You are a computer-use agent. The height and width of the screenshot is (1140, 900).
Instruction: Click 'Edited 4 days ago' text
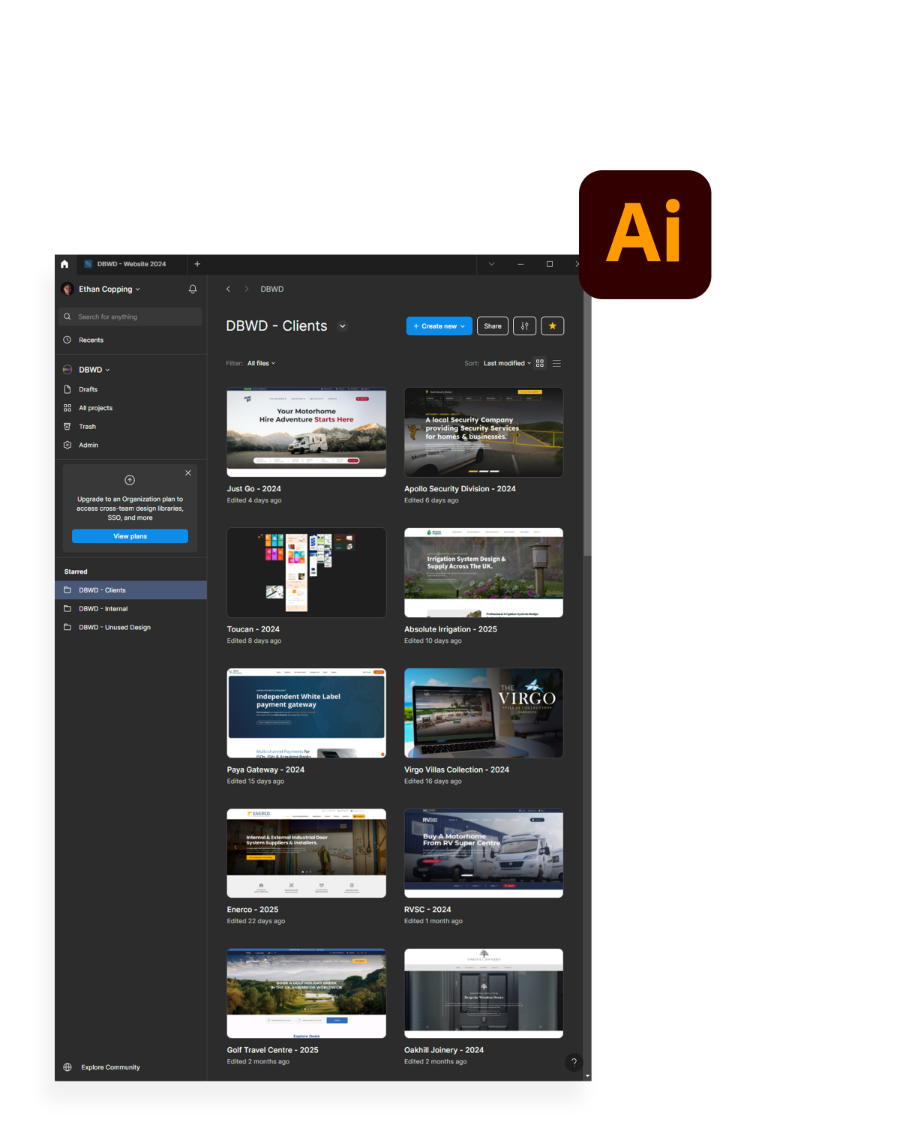254,500
